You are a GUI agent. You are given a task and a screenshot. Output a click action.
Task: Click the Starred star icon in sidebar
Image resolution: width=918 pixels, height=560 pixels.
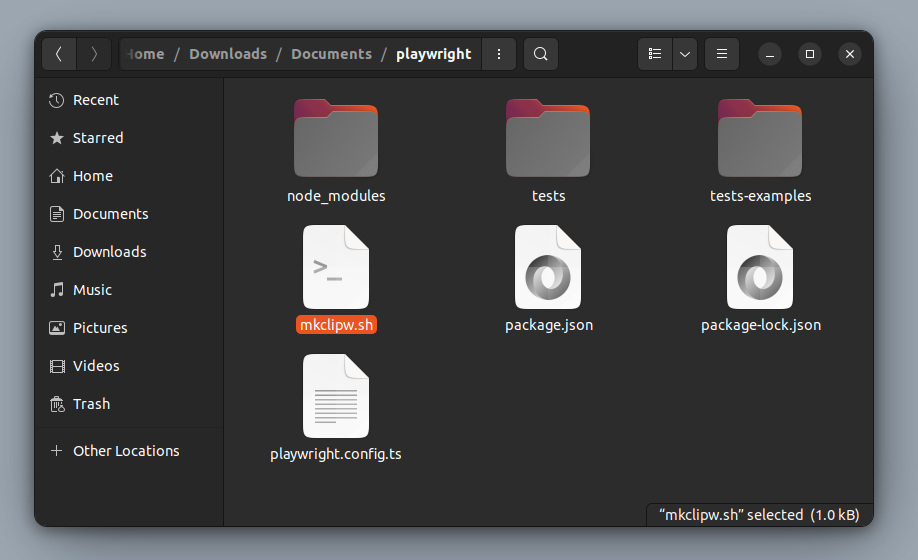57,138
